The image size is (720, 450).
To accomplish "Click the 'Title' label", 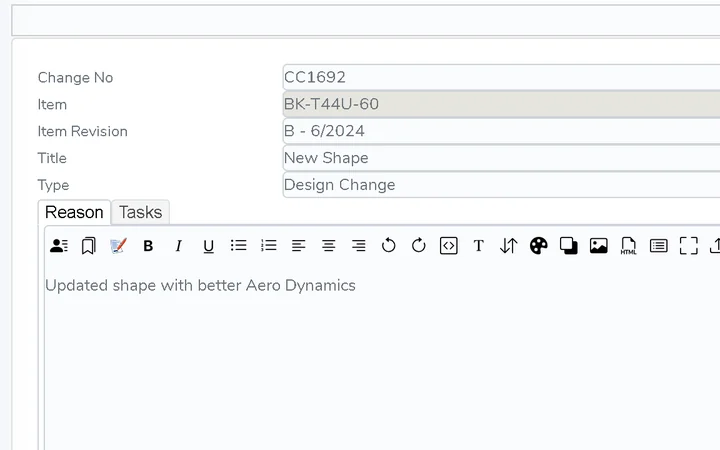I will click(x=52, y=158).
